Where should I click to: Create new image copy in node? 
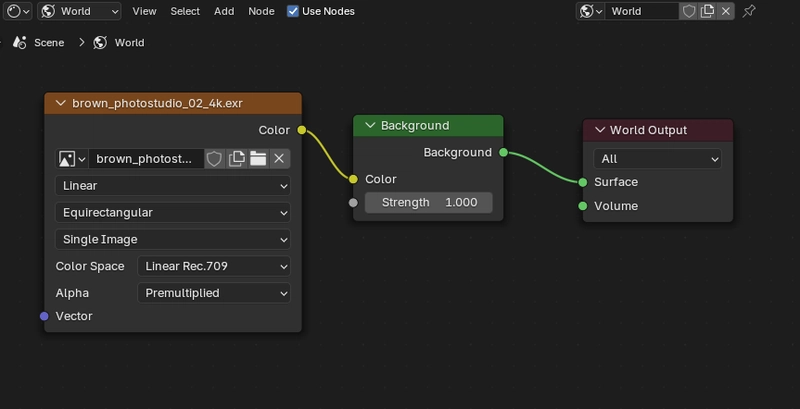point(236,159)
